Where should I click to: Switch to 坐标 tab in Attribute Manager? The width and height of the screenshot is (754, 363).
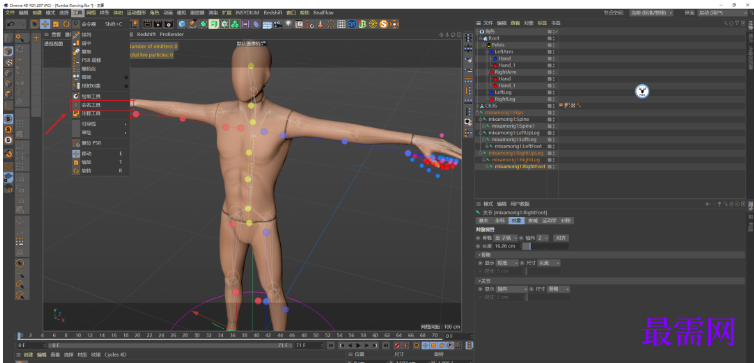pos(501,221)
